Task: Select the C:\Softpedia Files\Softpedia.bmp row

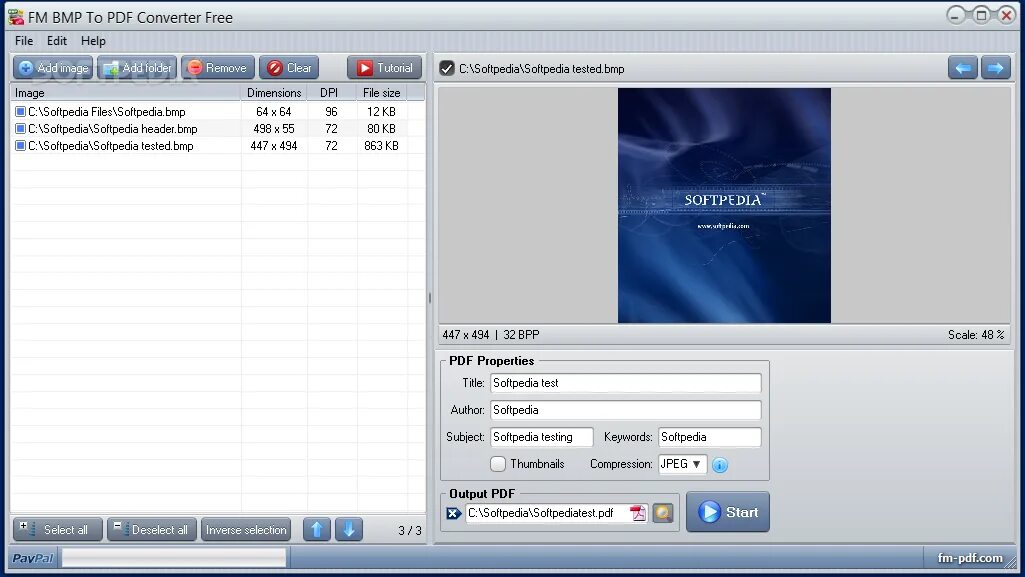Action: [218, 112]
